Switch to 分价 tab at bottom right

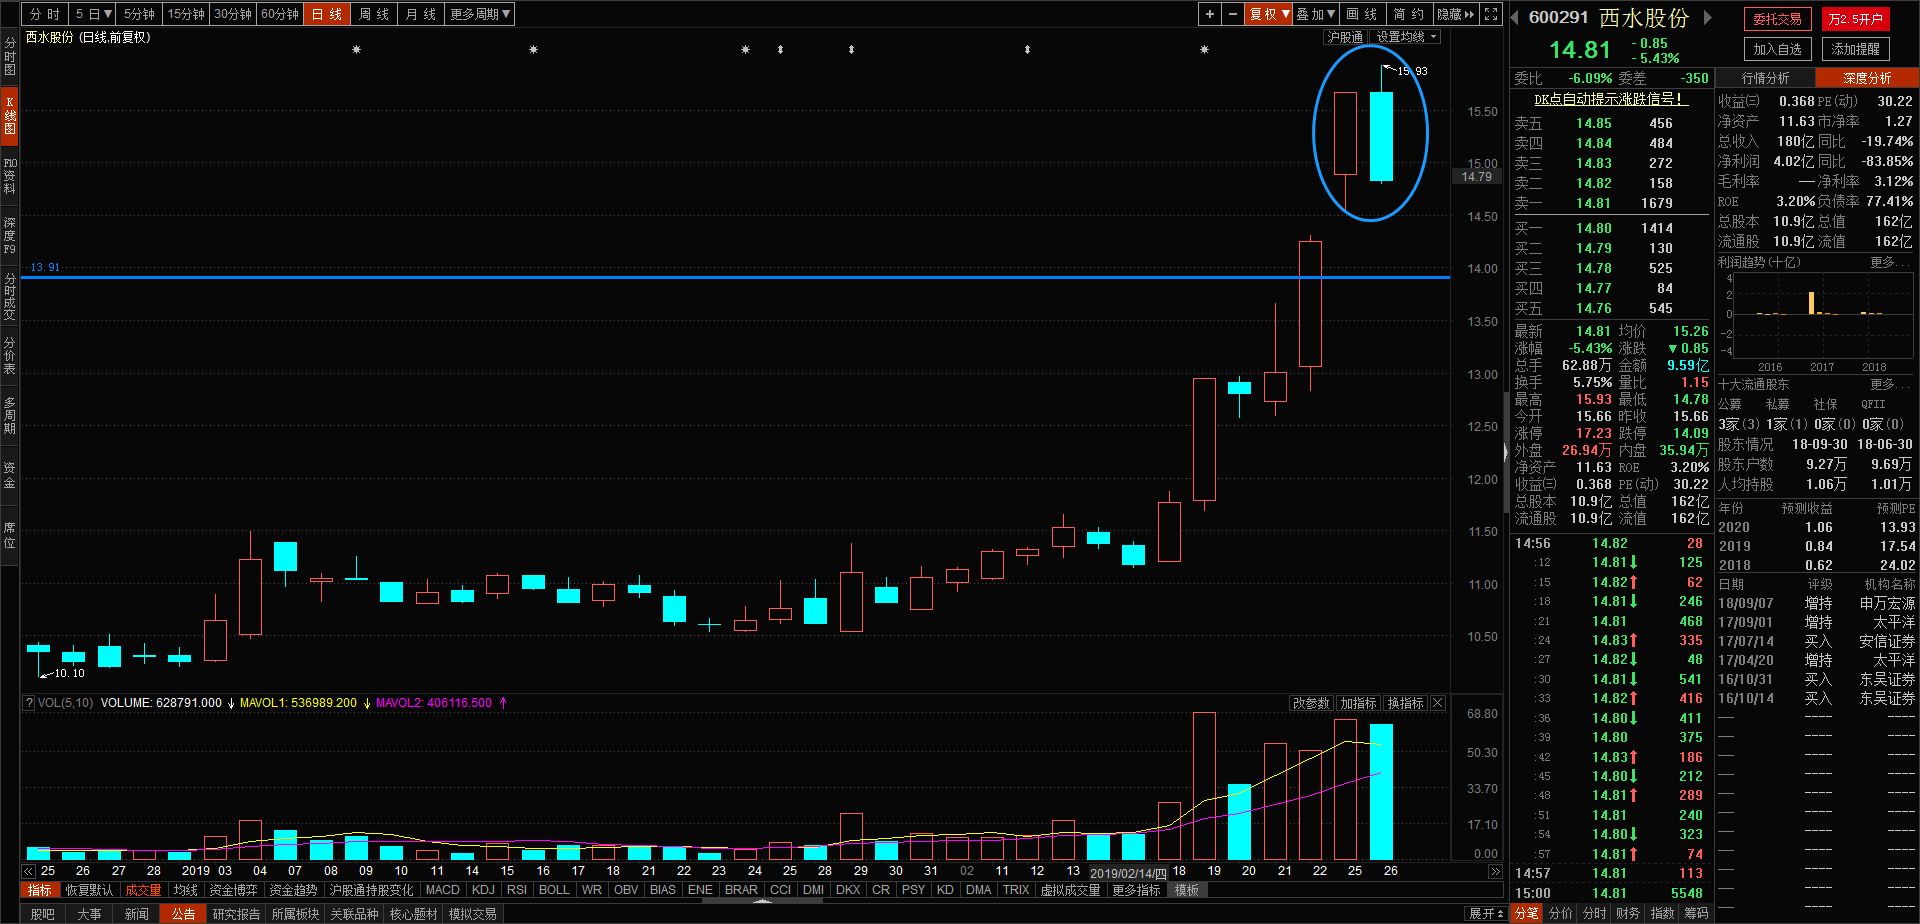[1560, 913]
